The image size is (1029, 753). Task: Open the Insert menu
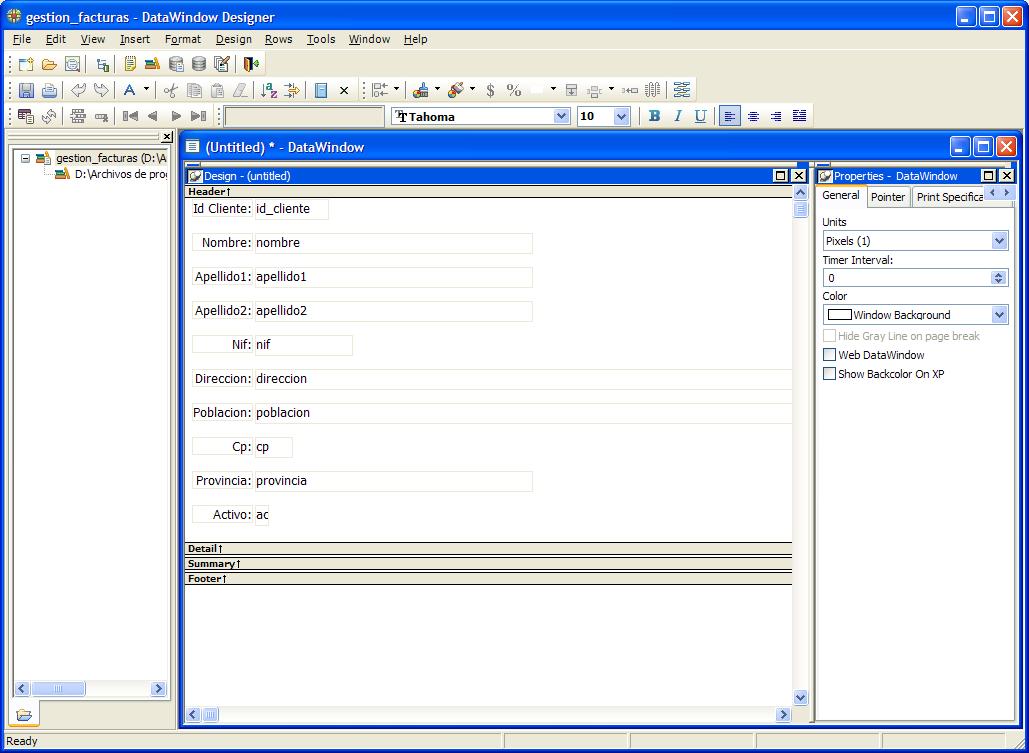click(x=135, y=39)
